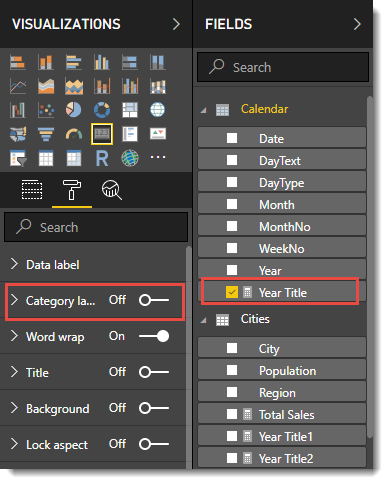Image resolution: width=388 pixels, height=484 pixels.
Task: Select the stacked bar chart visual
Action: [18, 62]
